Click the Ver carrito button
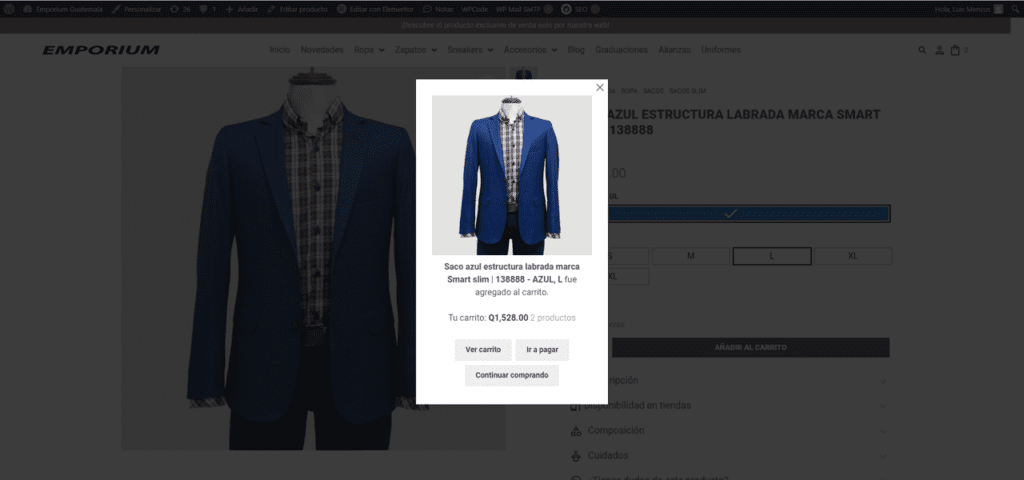Viewport: 1024px width, 480px height. pyautogui.click(x=483, y=349)
